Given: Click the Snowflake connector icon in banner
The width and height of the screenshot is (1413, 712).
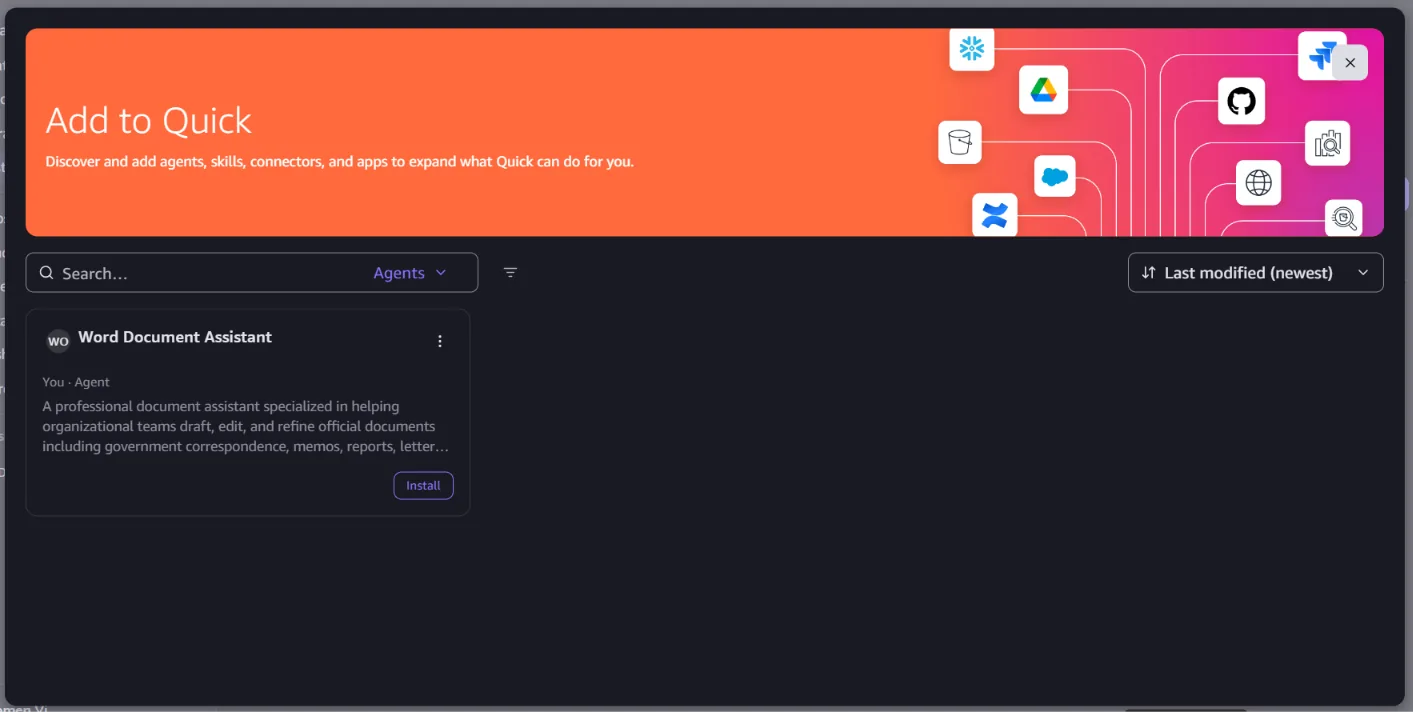Looking at the screenshot, I should tap(971, 49).
